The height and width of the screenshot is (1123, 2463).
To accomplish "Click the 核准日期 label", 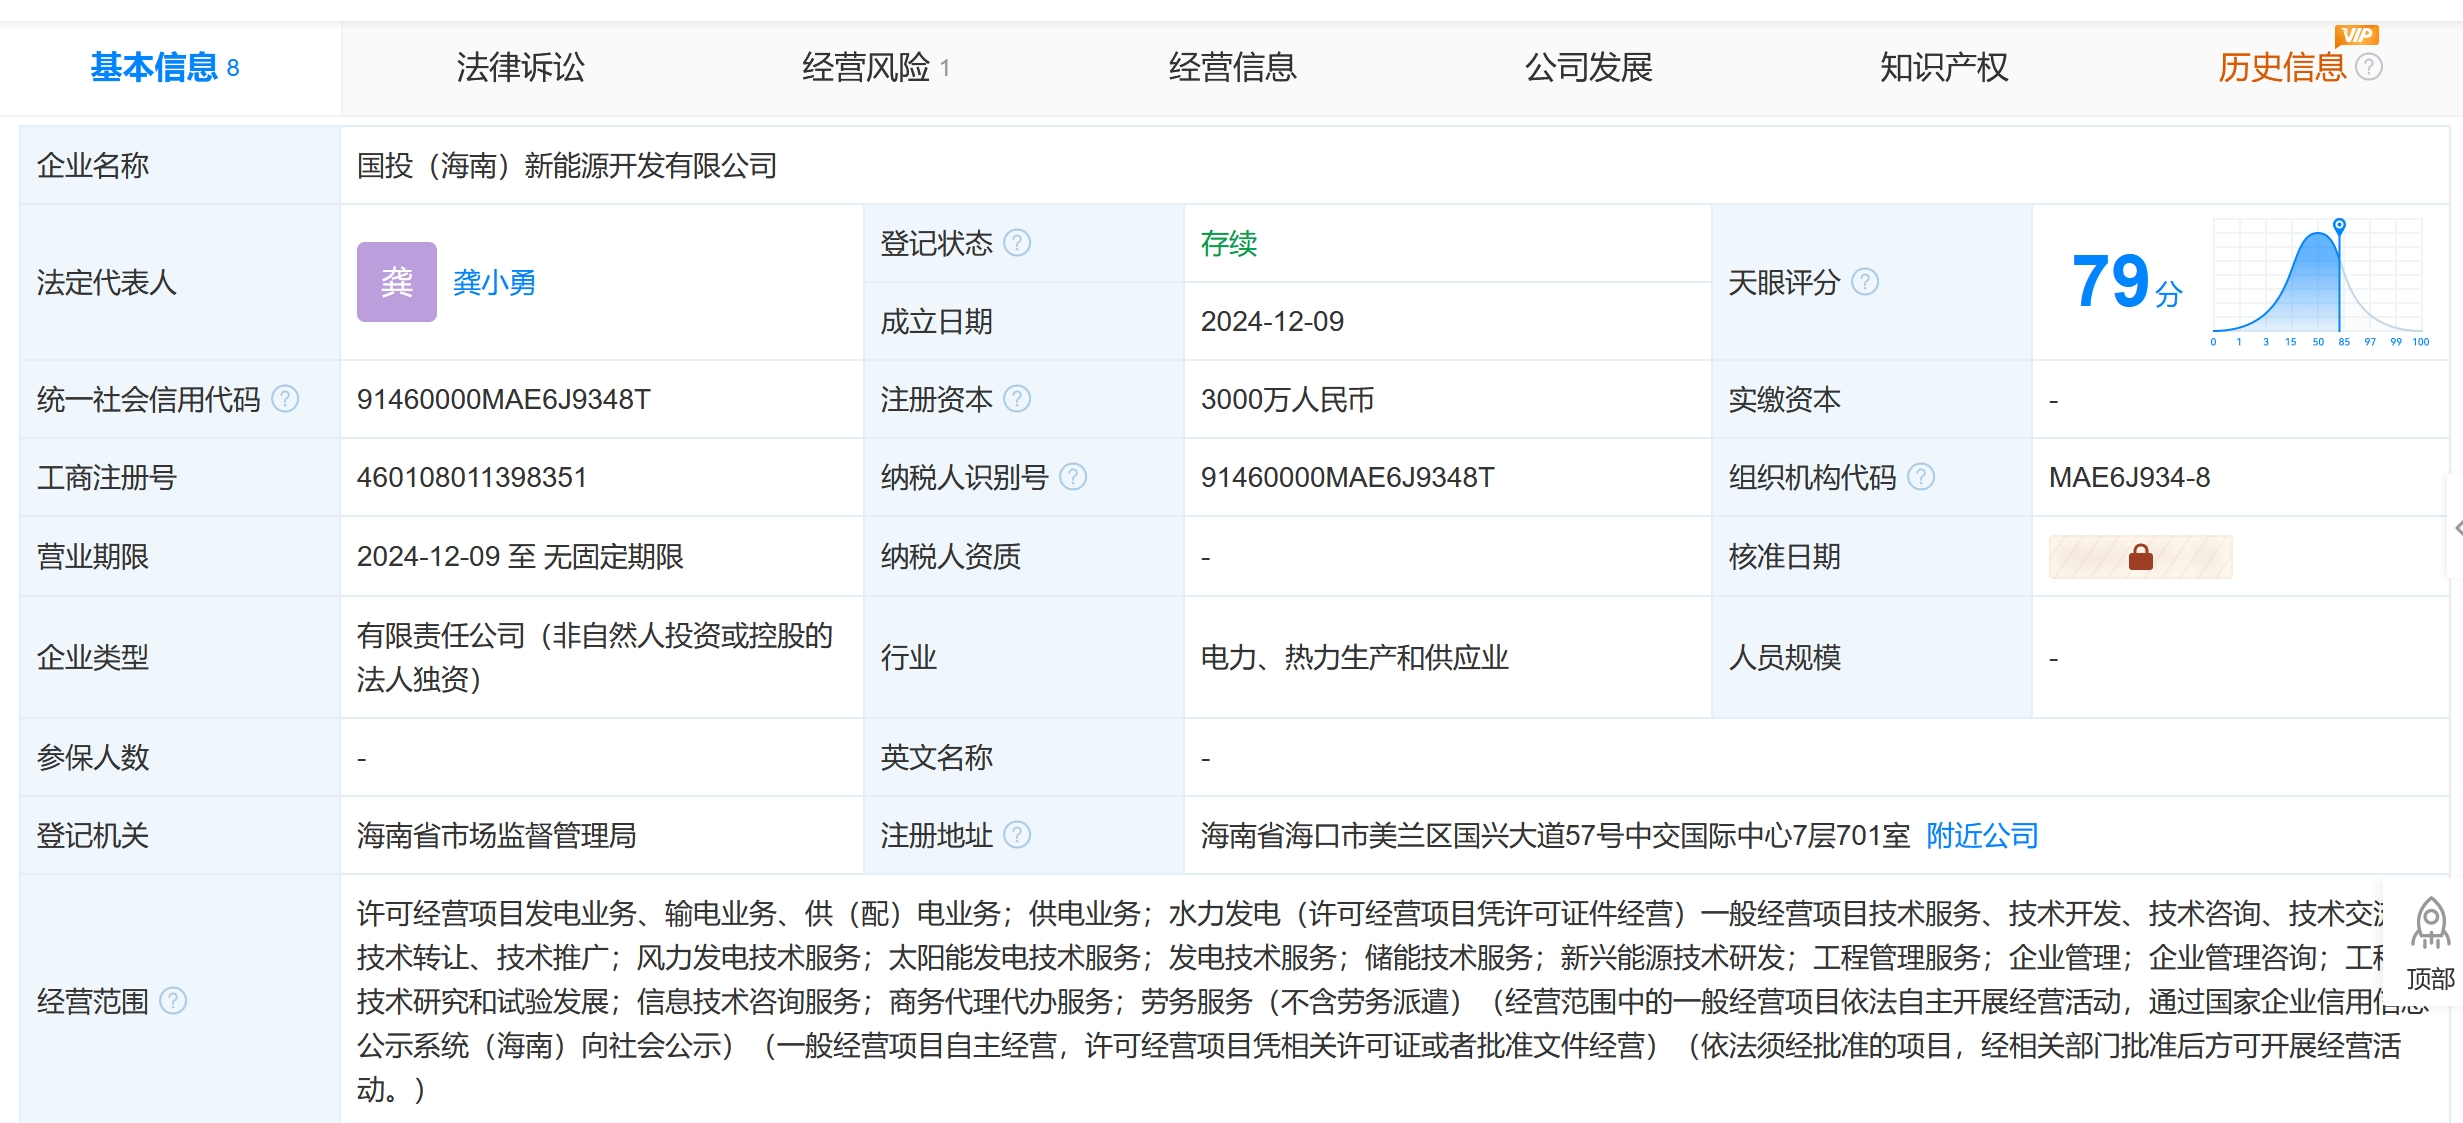I will 1784,556.
